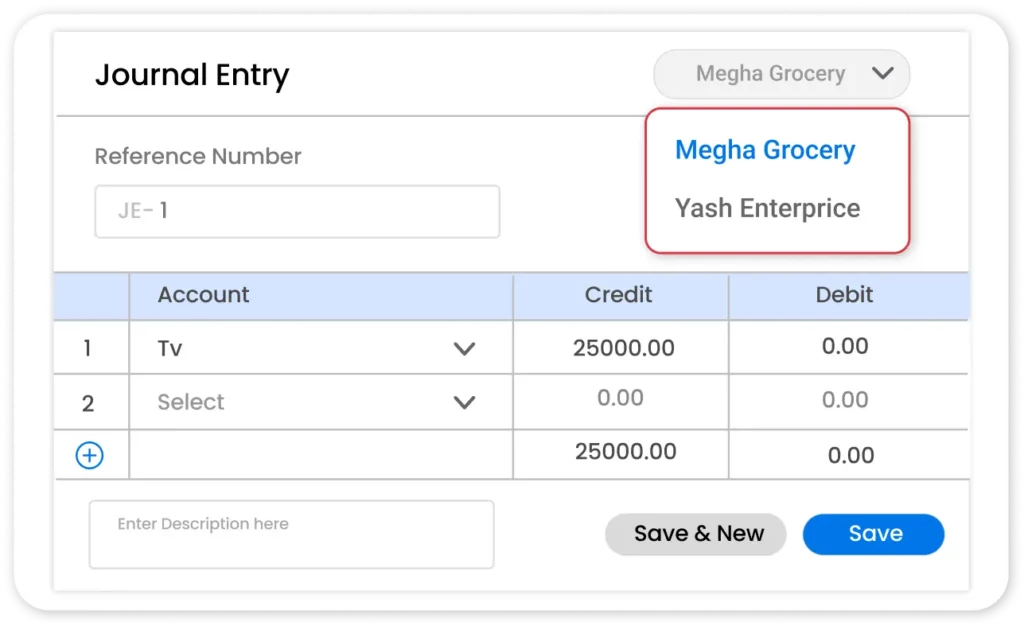Open the Megha Grocery company dropdown
This screenshot has height=626, width=1024.
[x=781, y=74]
